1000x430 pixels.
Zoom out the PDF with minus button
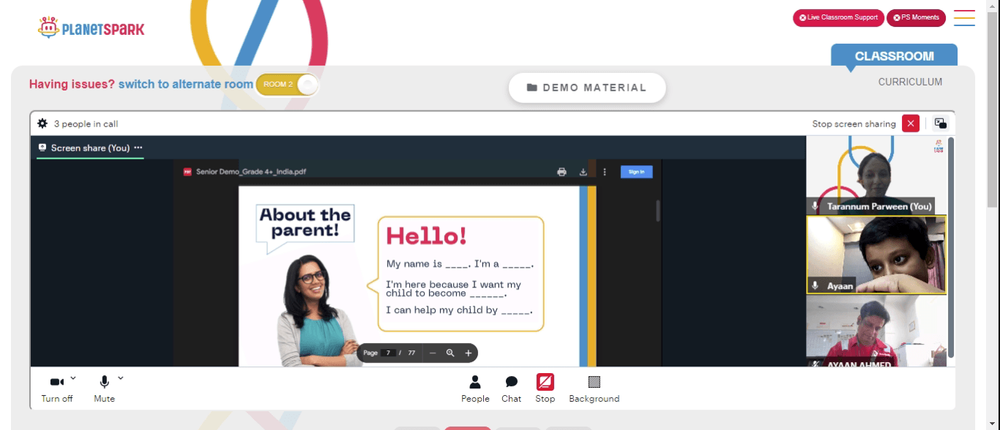pyautogui.click(x=432, y=353)
